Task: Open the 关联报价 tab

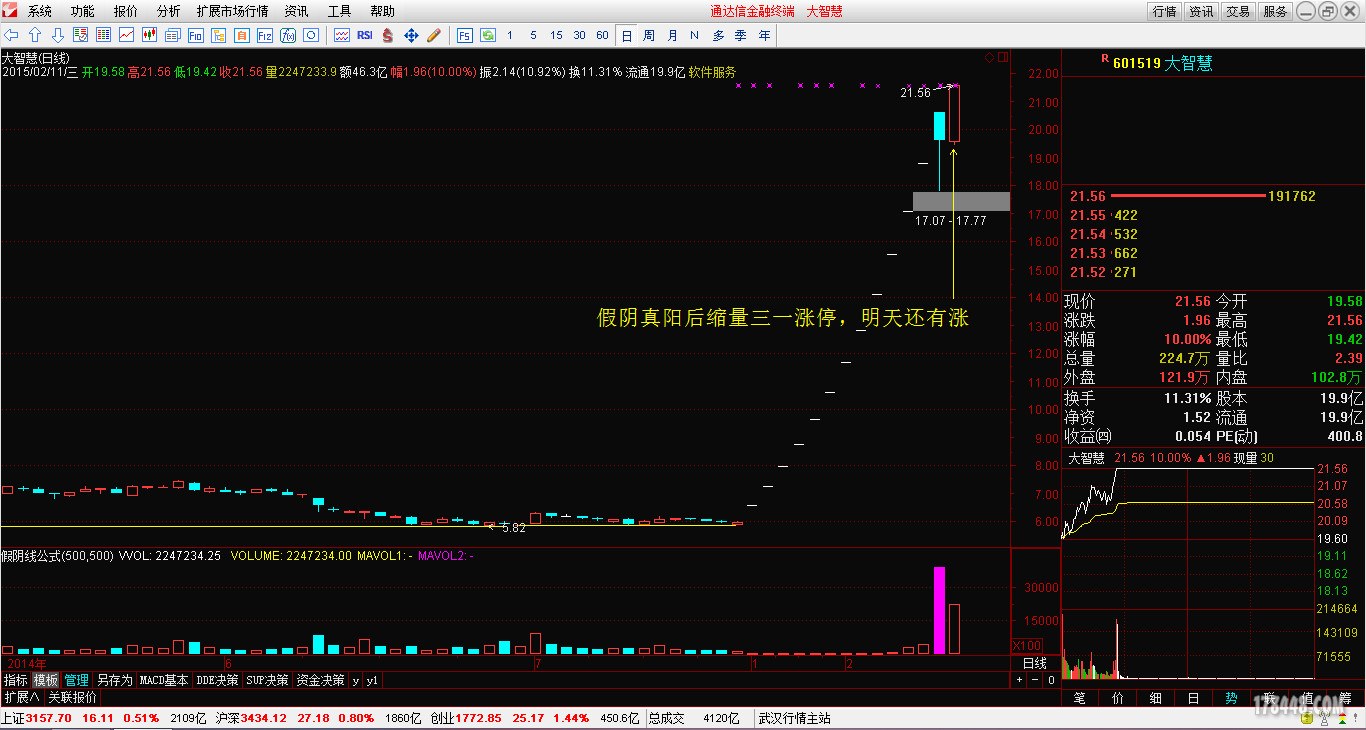Action: point(72,697)
